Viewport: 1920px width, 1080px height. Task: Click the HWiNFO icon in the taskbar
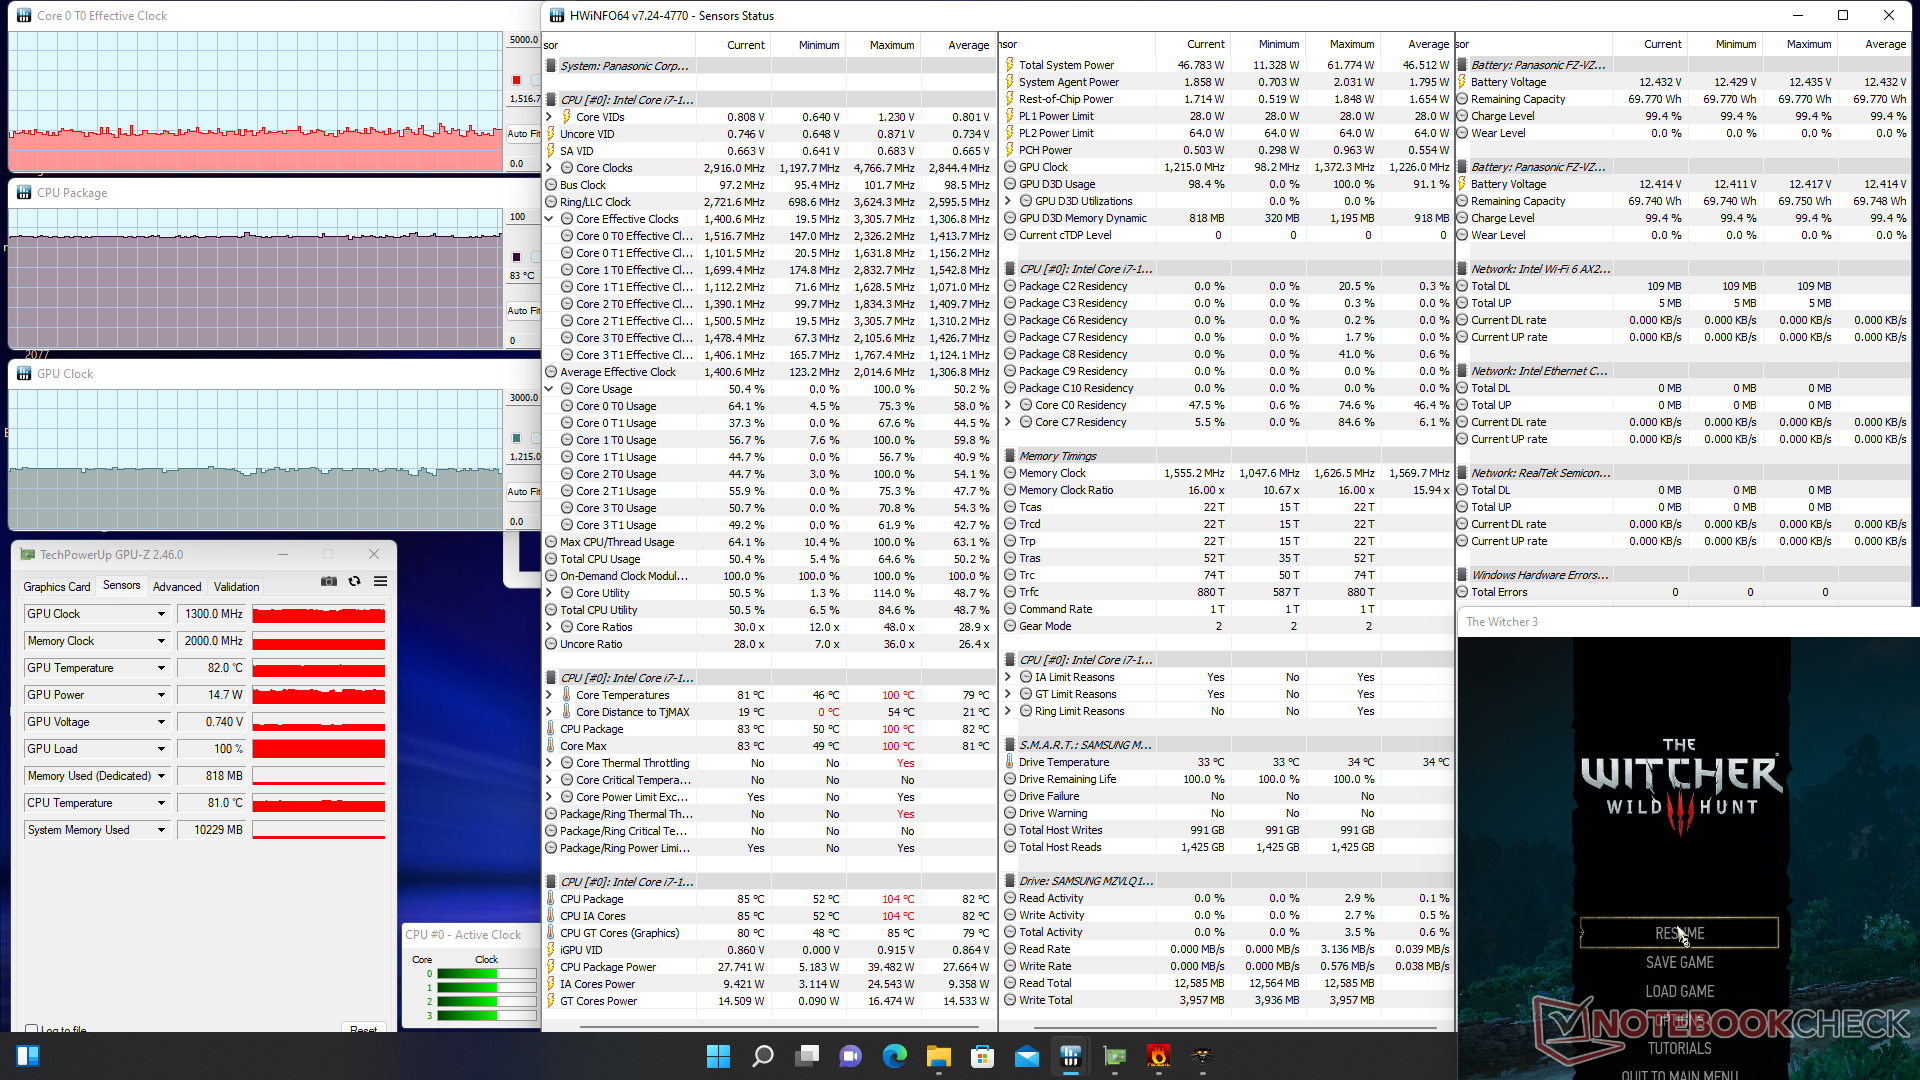tap(1070, 1056)
